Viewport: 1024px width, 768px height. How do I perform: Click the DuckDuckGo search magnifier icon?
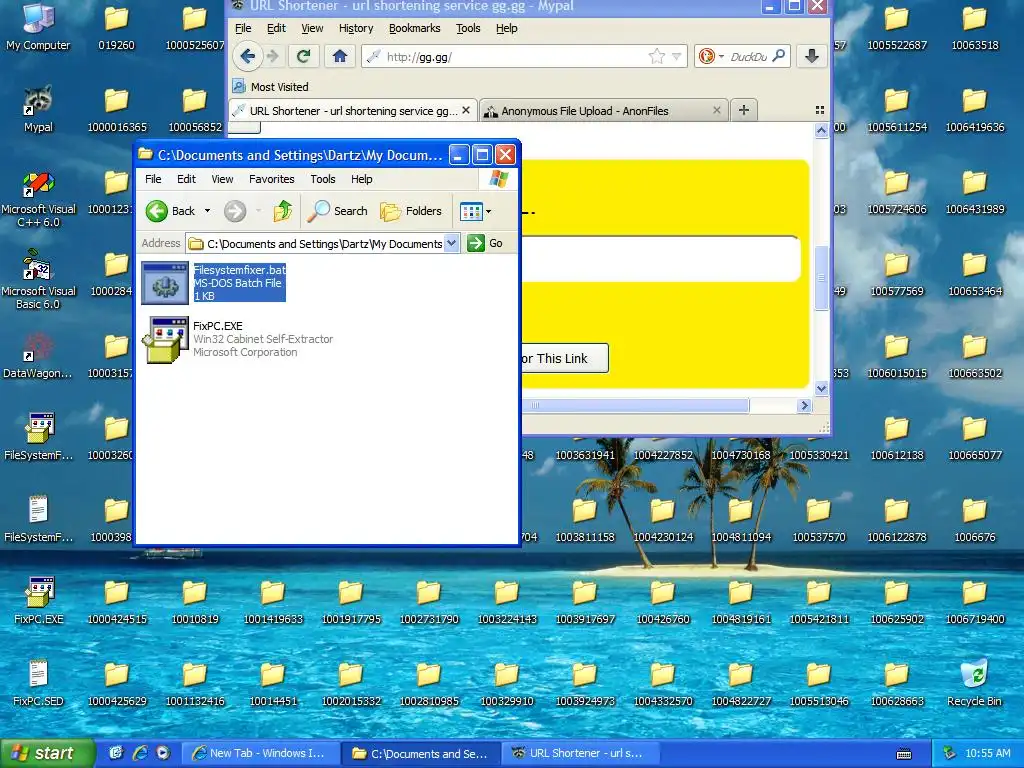coord(778,56)
